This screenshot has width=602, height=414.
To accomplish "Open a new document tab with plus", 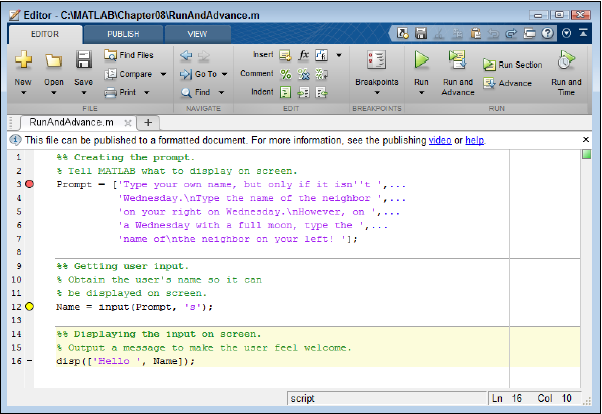I will tap(148, 123).
